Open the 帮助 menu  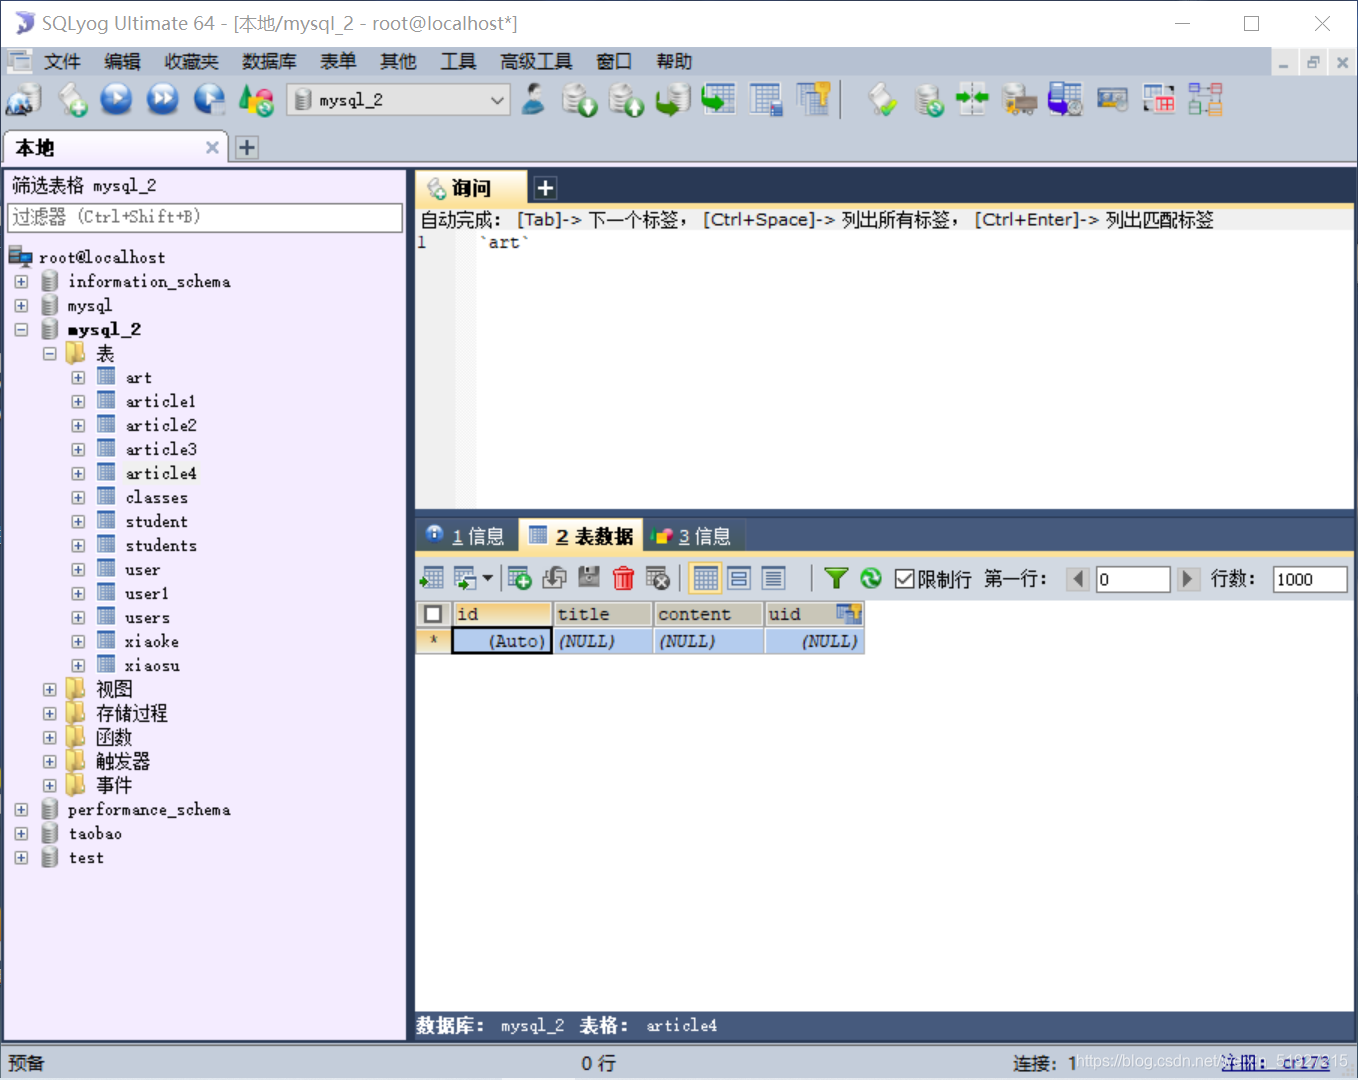(674, 61)
